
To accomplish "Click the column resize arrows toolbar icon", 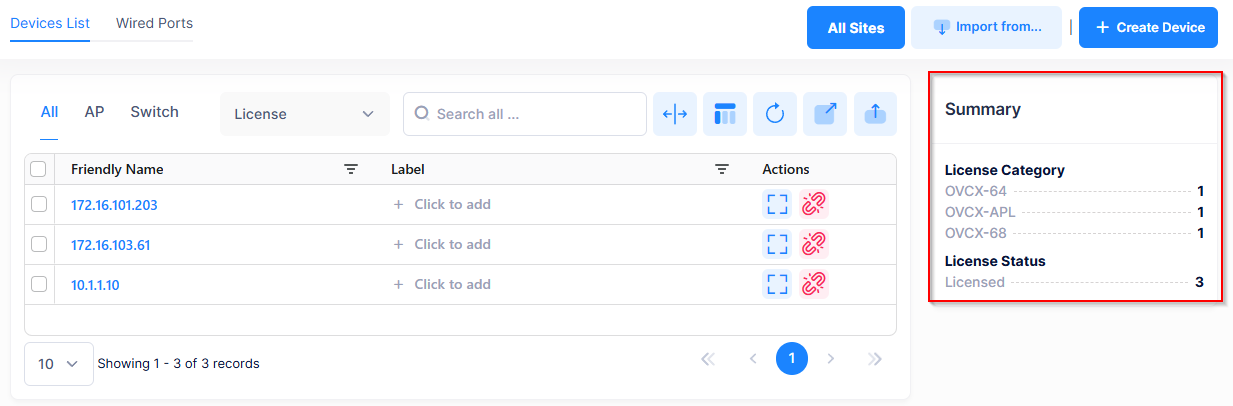I will point(675,114).
